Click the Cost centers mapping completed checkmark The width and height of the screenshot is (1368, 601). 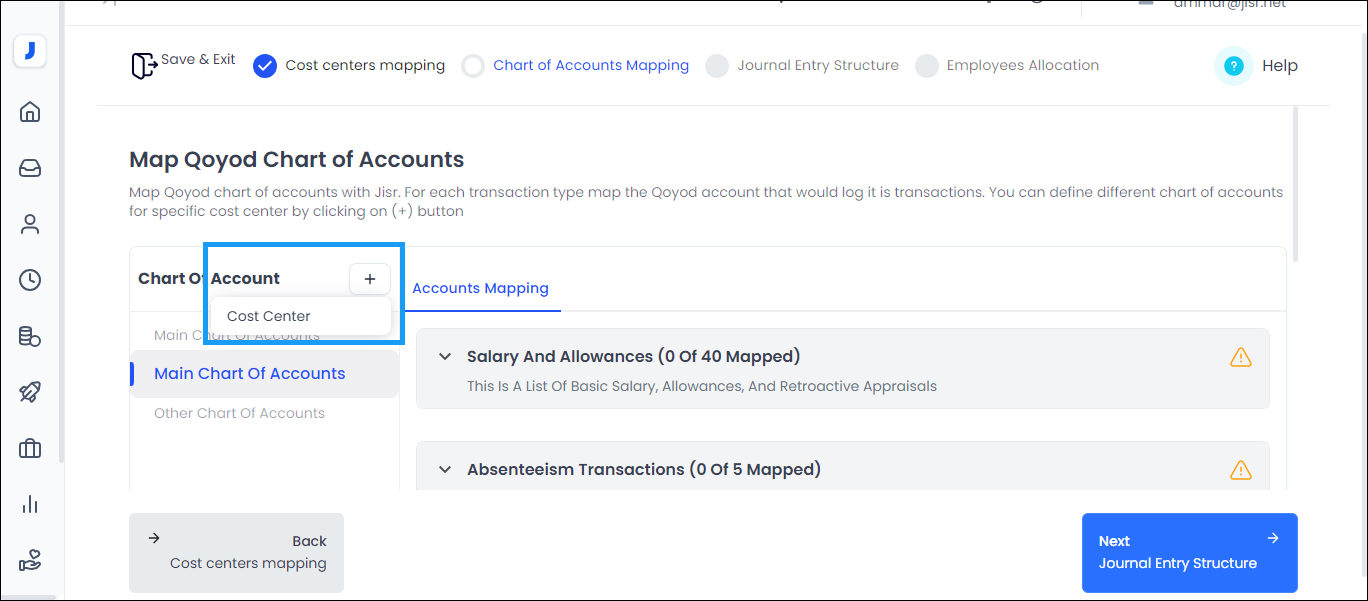[x=264, y=65]
